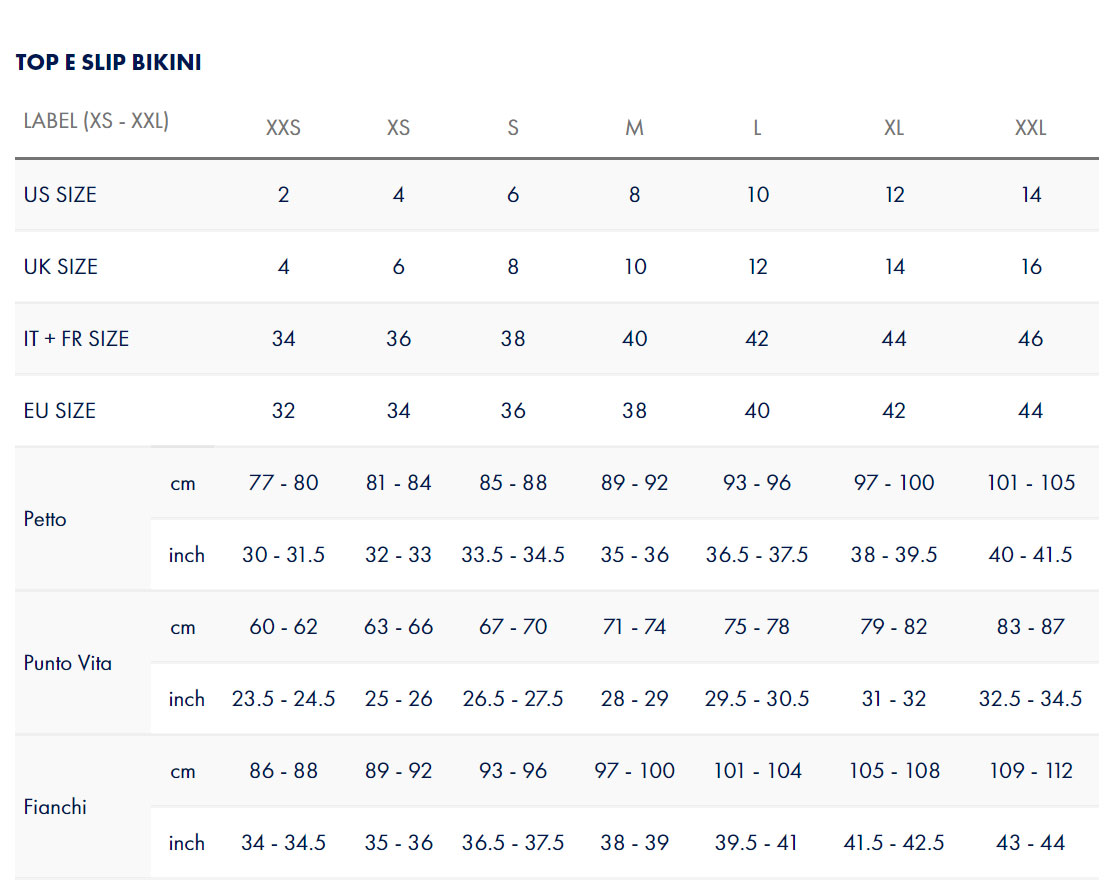This screenshot has width=1117, height=896.
Task: Click Petto inch value 38 - 39.5
Action: (x=894, y=555)
